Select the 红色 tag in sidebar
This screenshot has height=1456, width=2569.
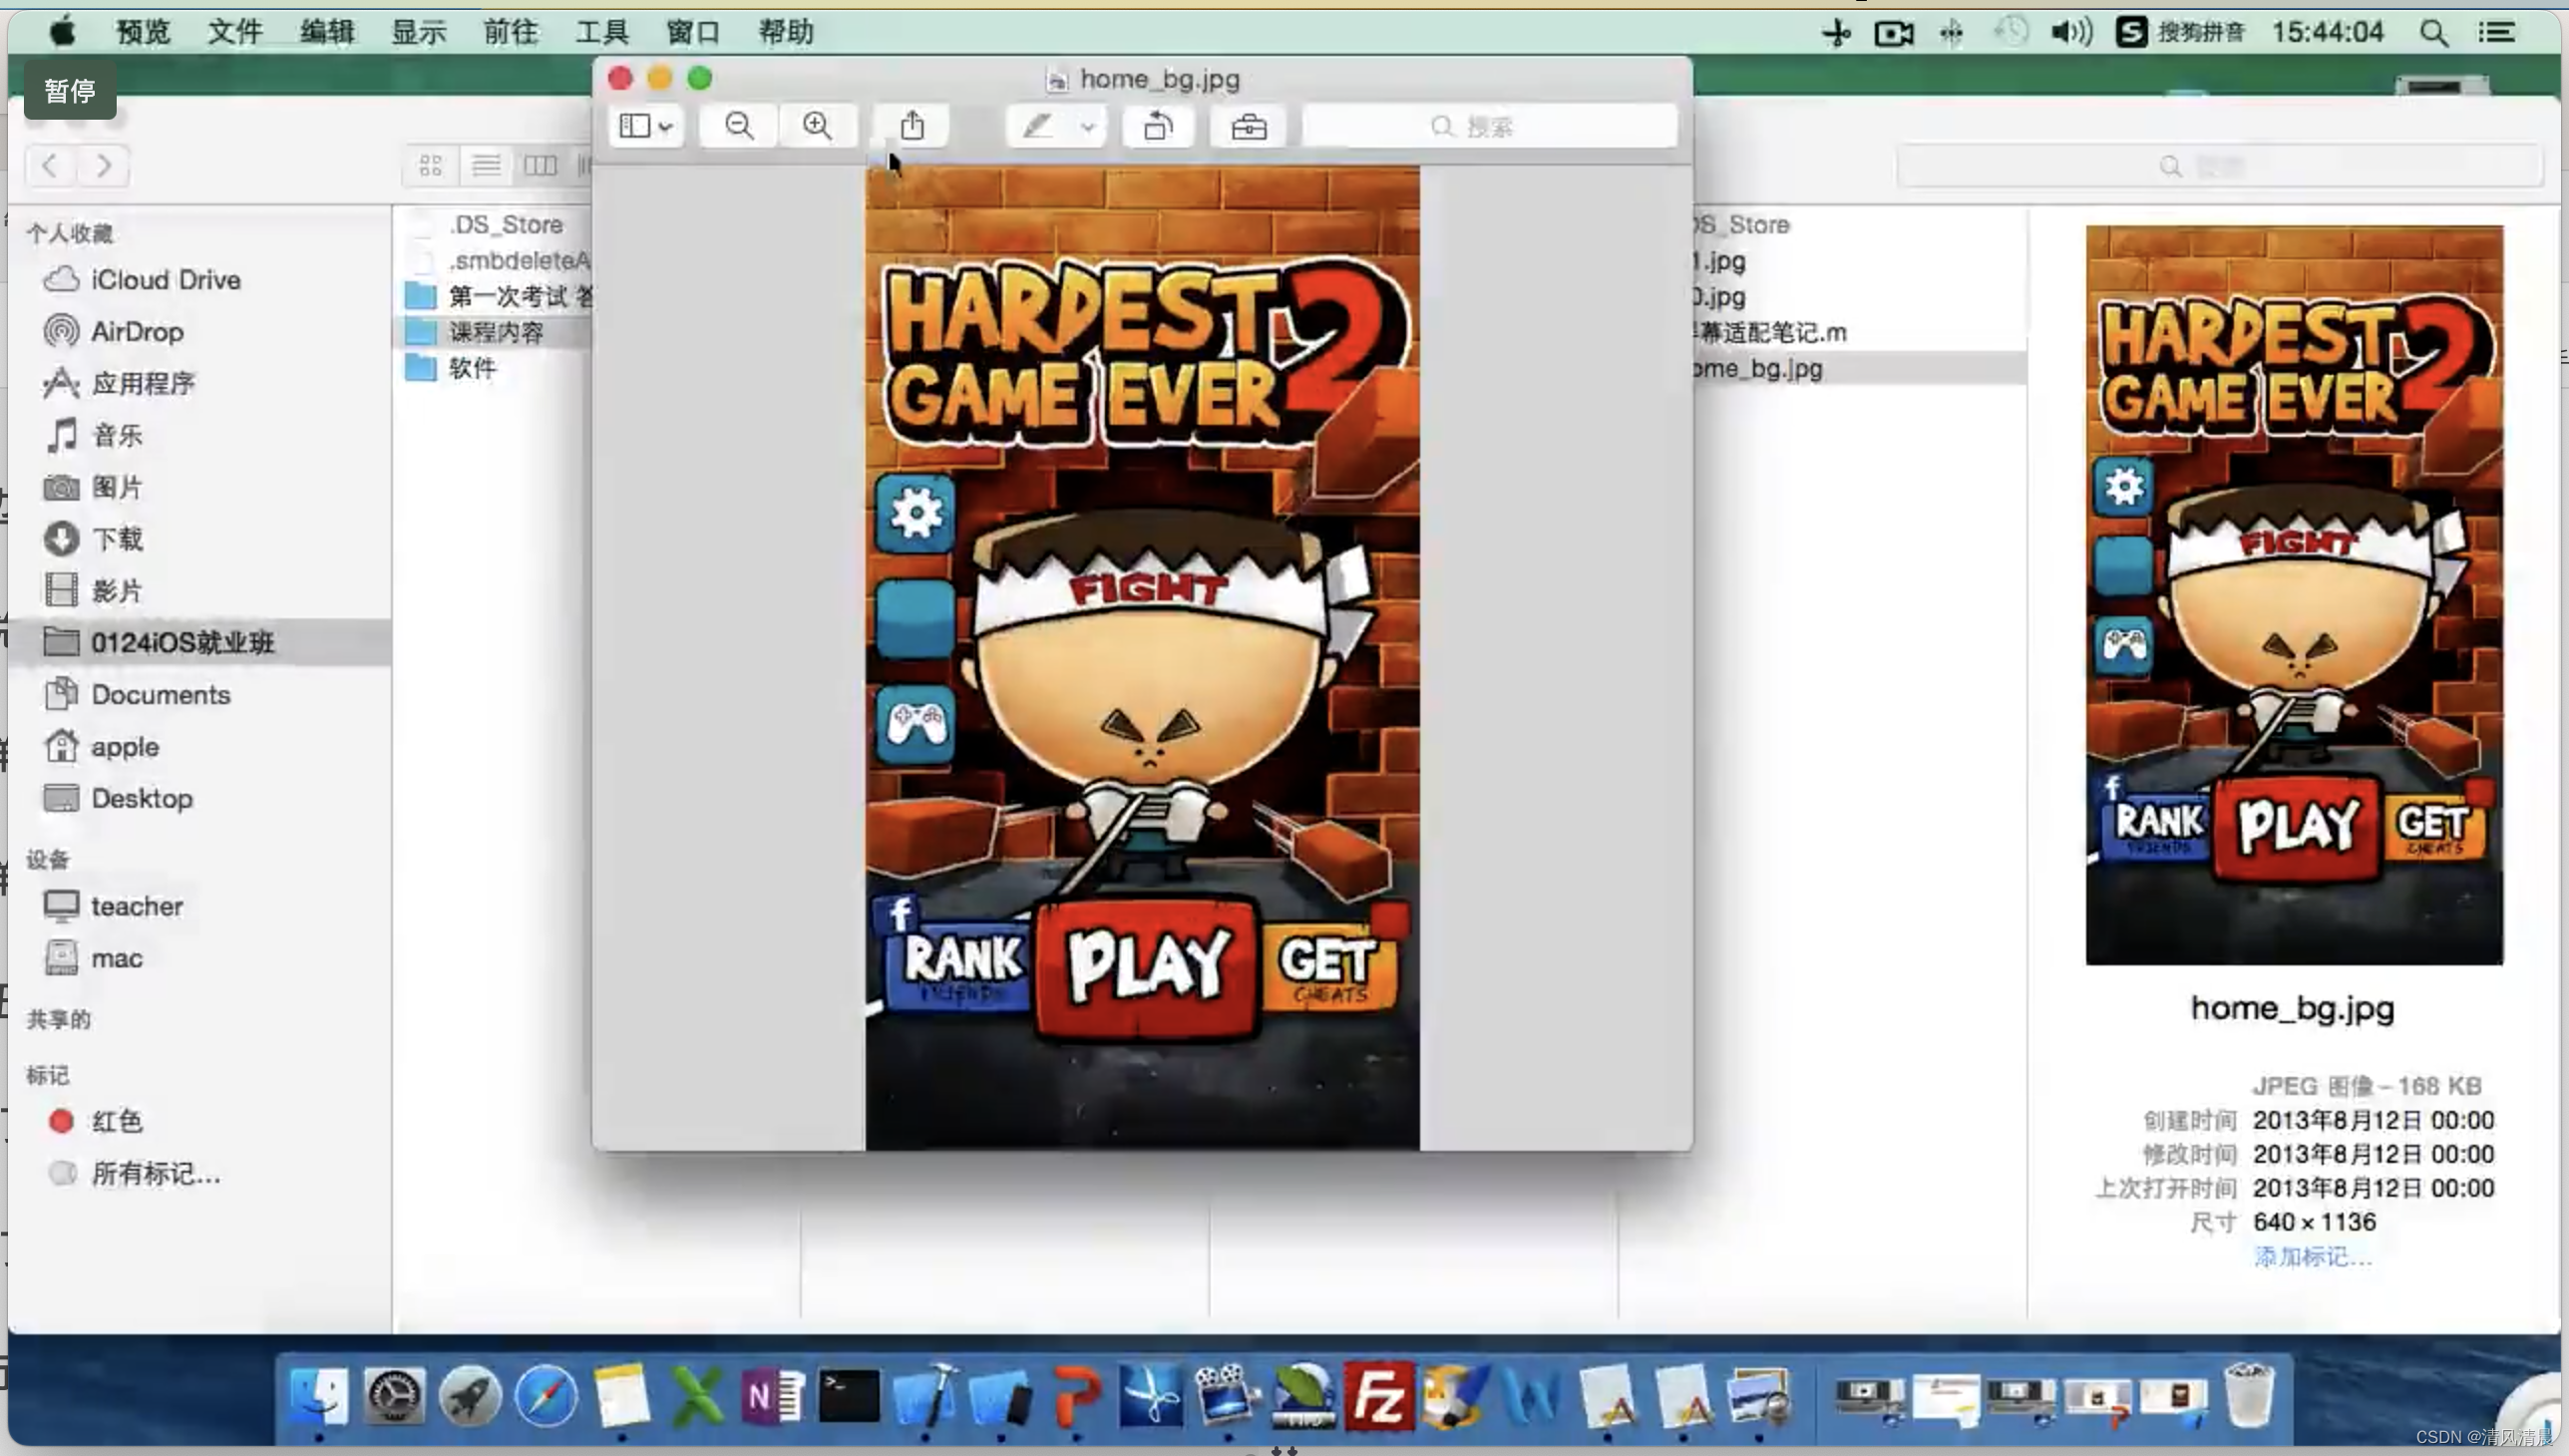(117, 1122)
